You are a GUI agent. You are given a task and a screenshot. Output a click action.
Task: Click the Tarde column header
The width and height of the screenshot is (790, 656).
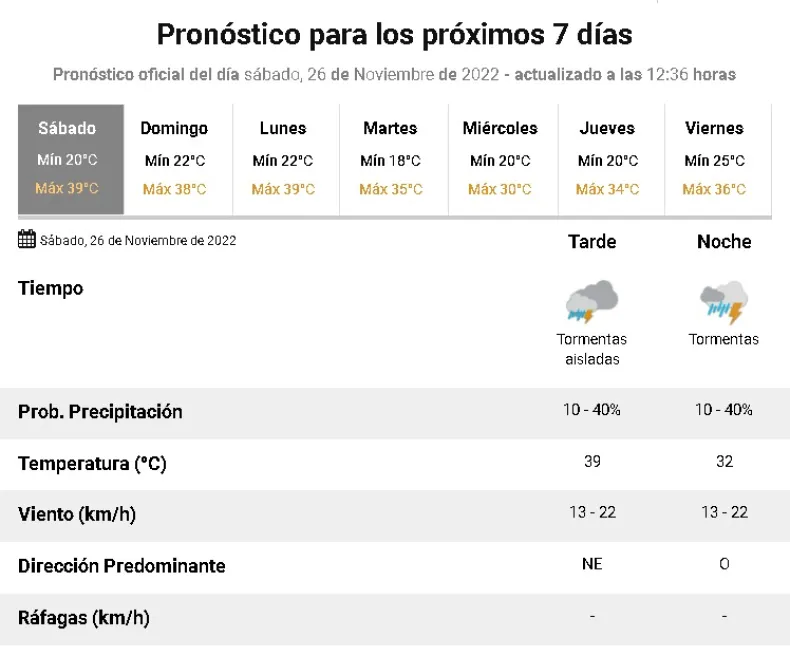coord(592,241)
